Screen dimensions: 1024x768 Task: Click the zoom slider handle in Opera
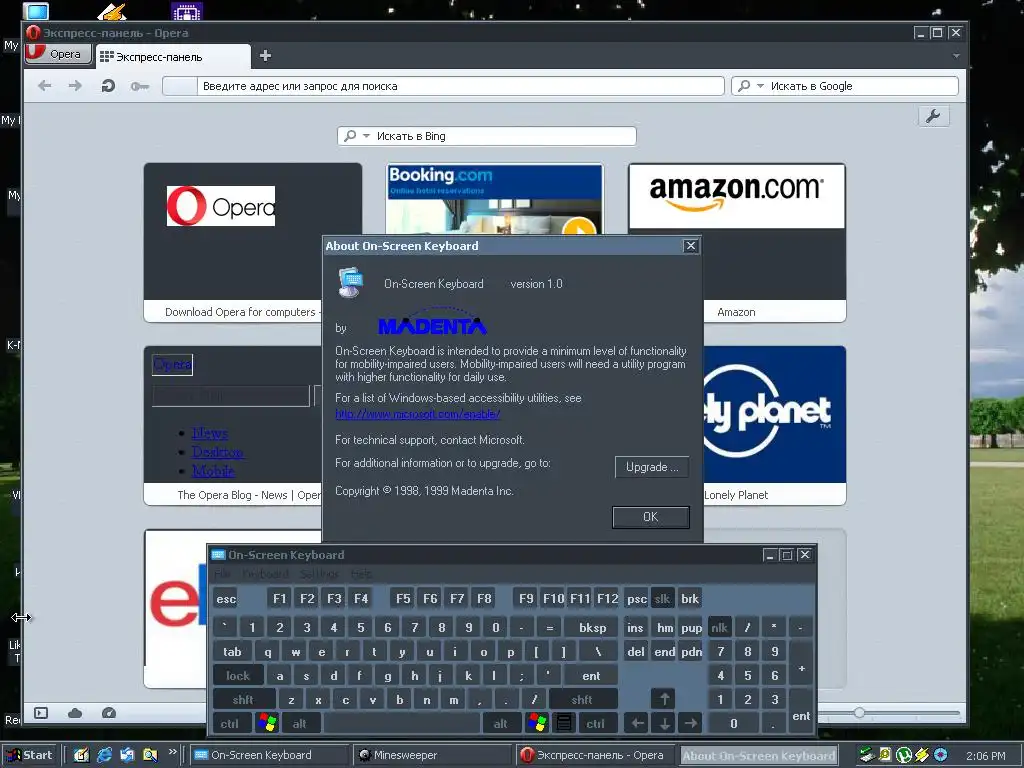tap(859, 712)
